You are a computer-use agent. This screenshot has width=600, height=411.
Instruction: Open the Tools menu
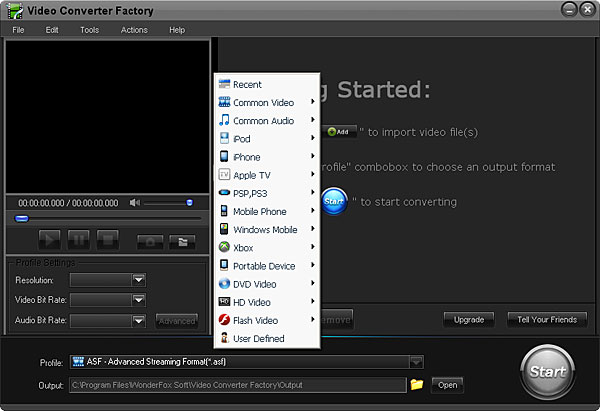pyautogui.click(x=90, y=30)
